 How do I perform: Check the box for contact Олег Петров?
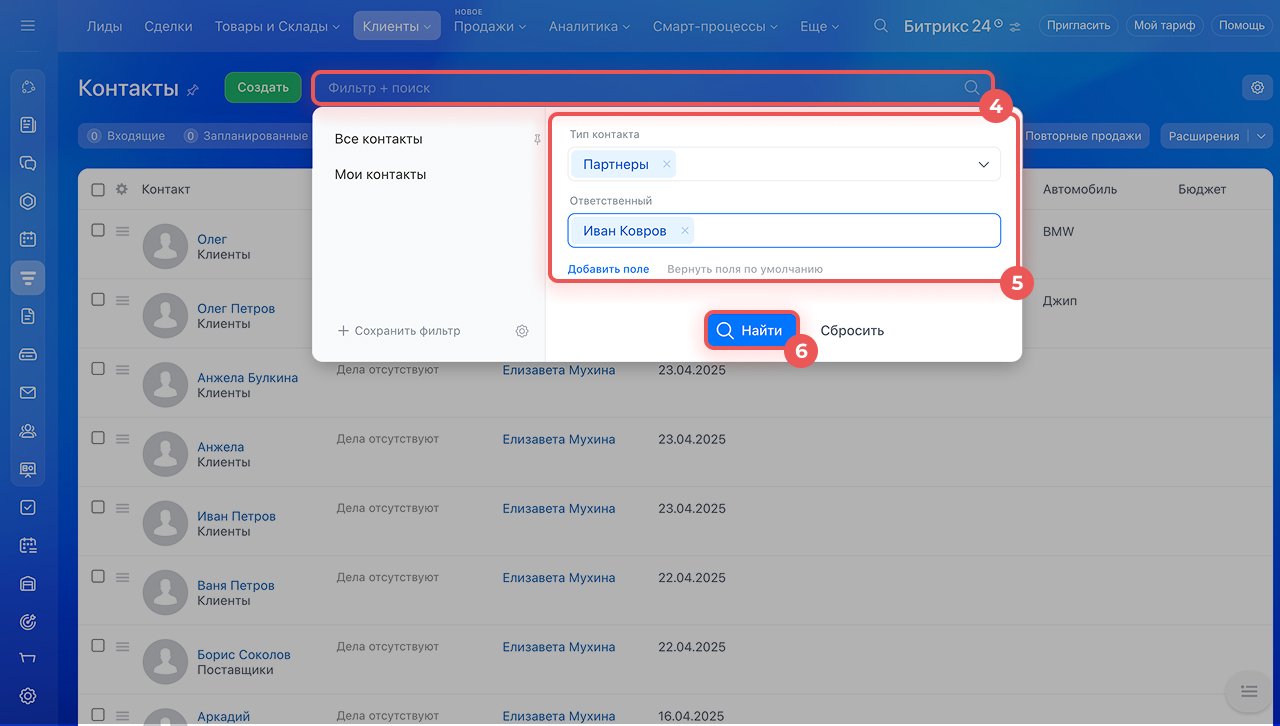[98, 299]
